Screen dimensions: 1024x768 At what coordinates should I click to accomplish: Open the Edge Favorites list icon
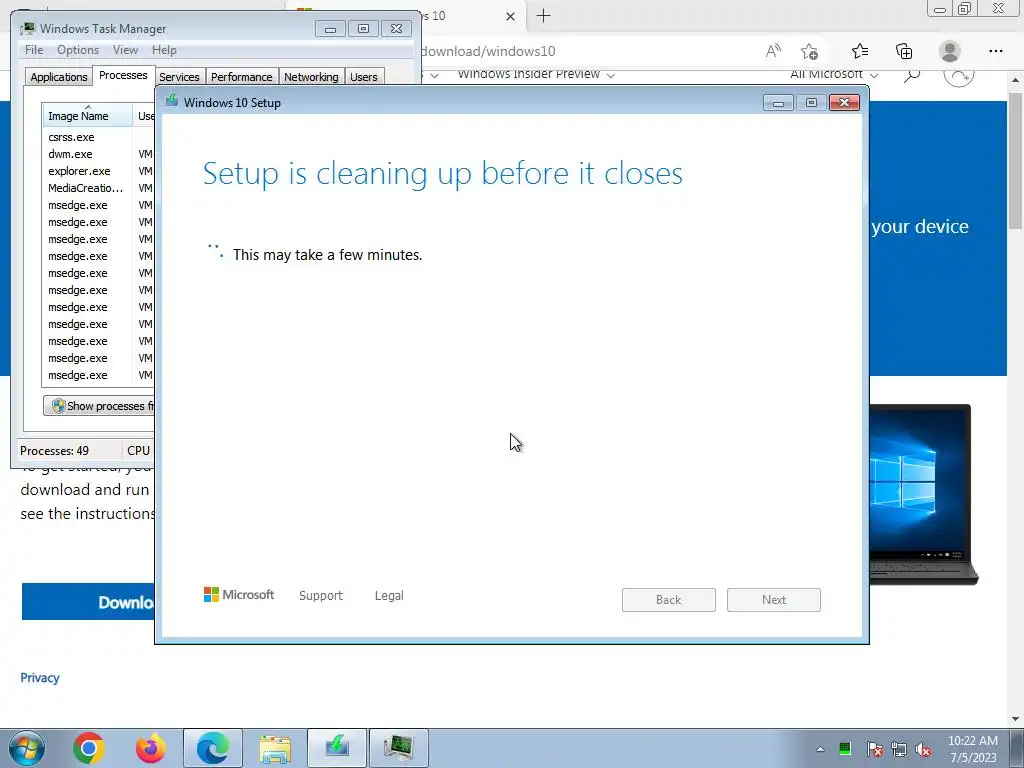tap(860, 51)
